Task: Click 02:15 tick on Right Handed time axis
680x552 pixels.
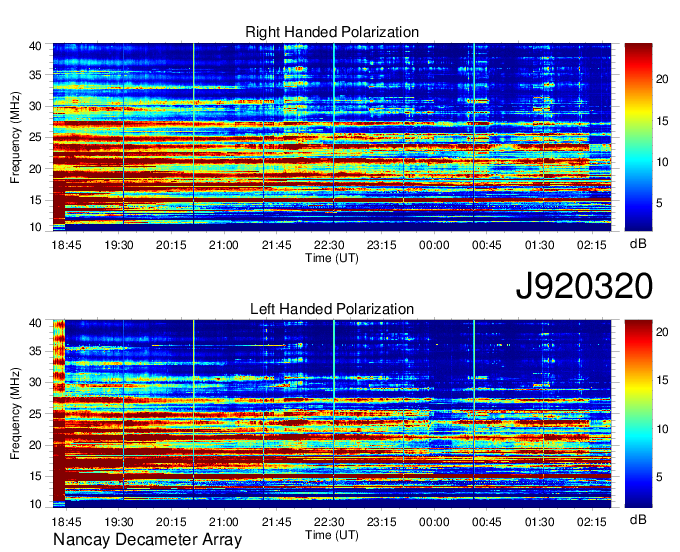Action: 592,245
